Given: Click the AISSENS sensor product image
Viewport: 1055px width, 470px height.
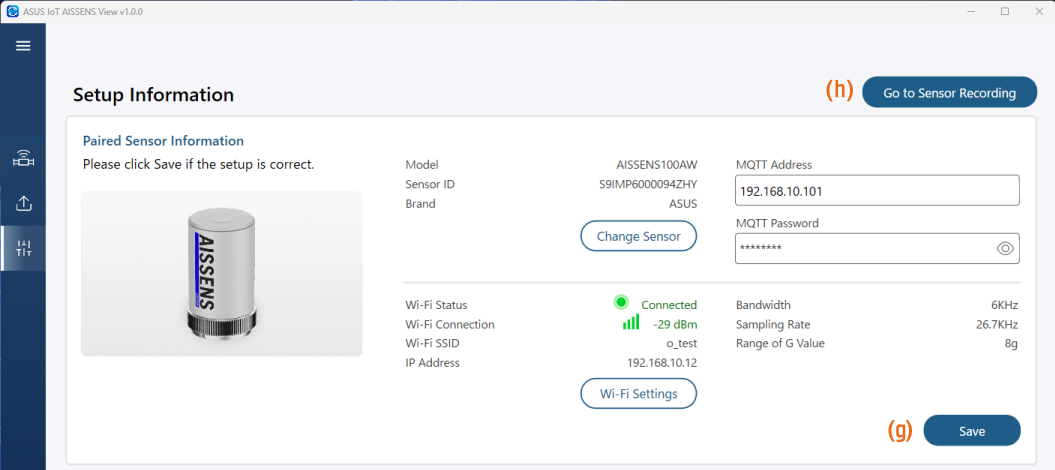Looking at the screenshot, I should [221, 274].
